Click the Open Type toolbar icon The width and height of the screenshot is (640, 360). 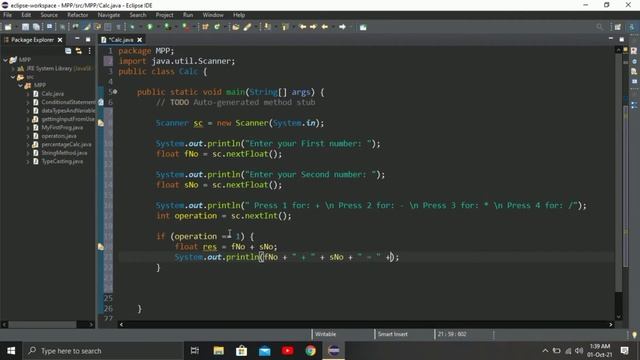[236, 27]
